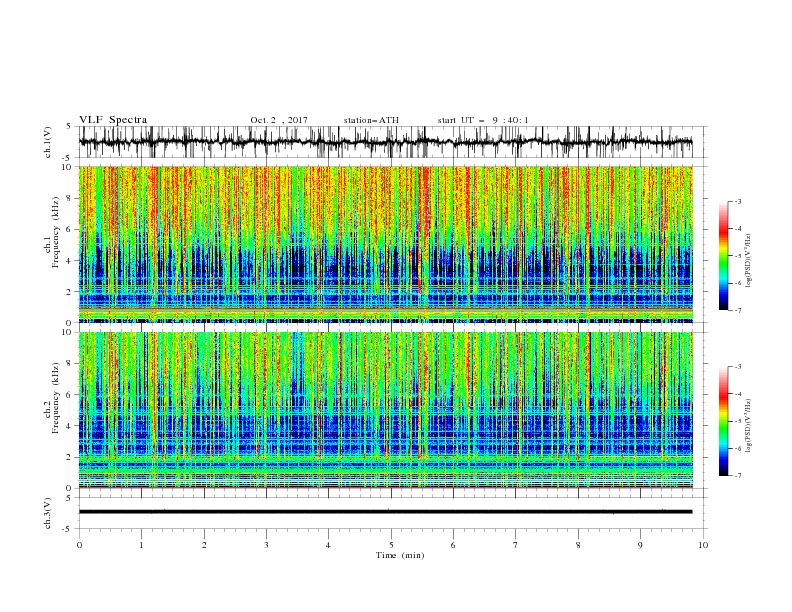Click time axis tick label "2"
Image resolution: width=792 pixels, height=612 pixels.
[x=204, y=545]
